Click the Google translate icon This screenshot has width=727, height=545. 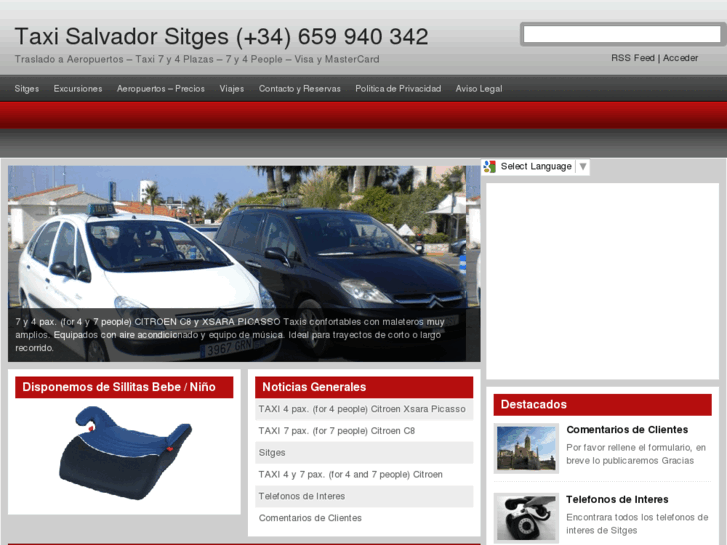pos(490,167)
